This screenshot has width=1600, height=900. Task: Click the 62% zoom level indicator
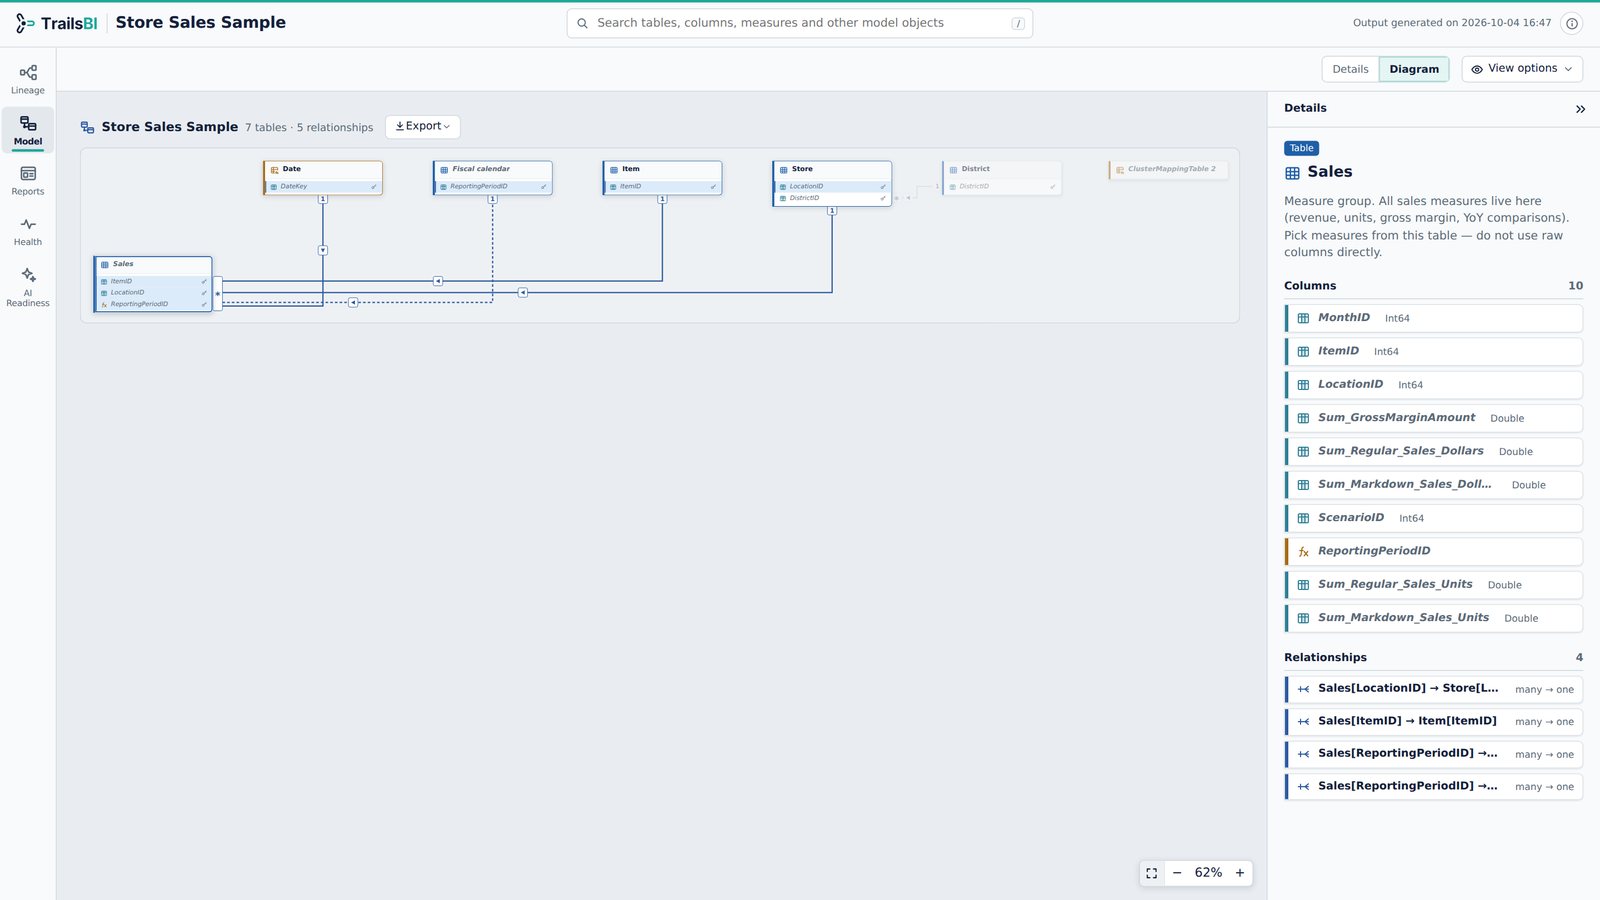pos(1208,873)
